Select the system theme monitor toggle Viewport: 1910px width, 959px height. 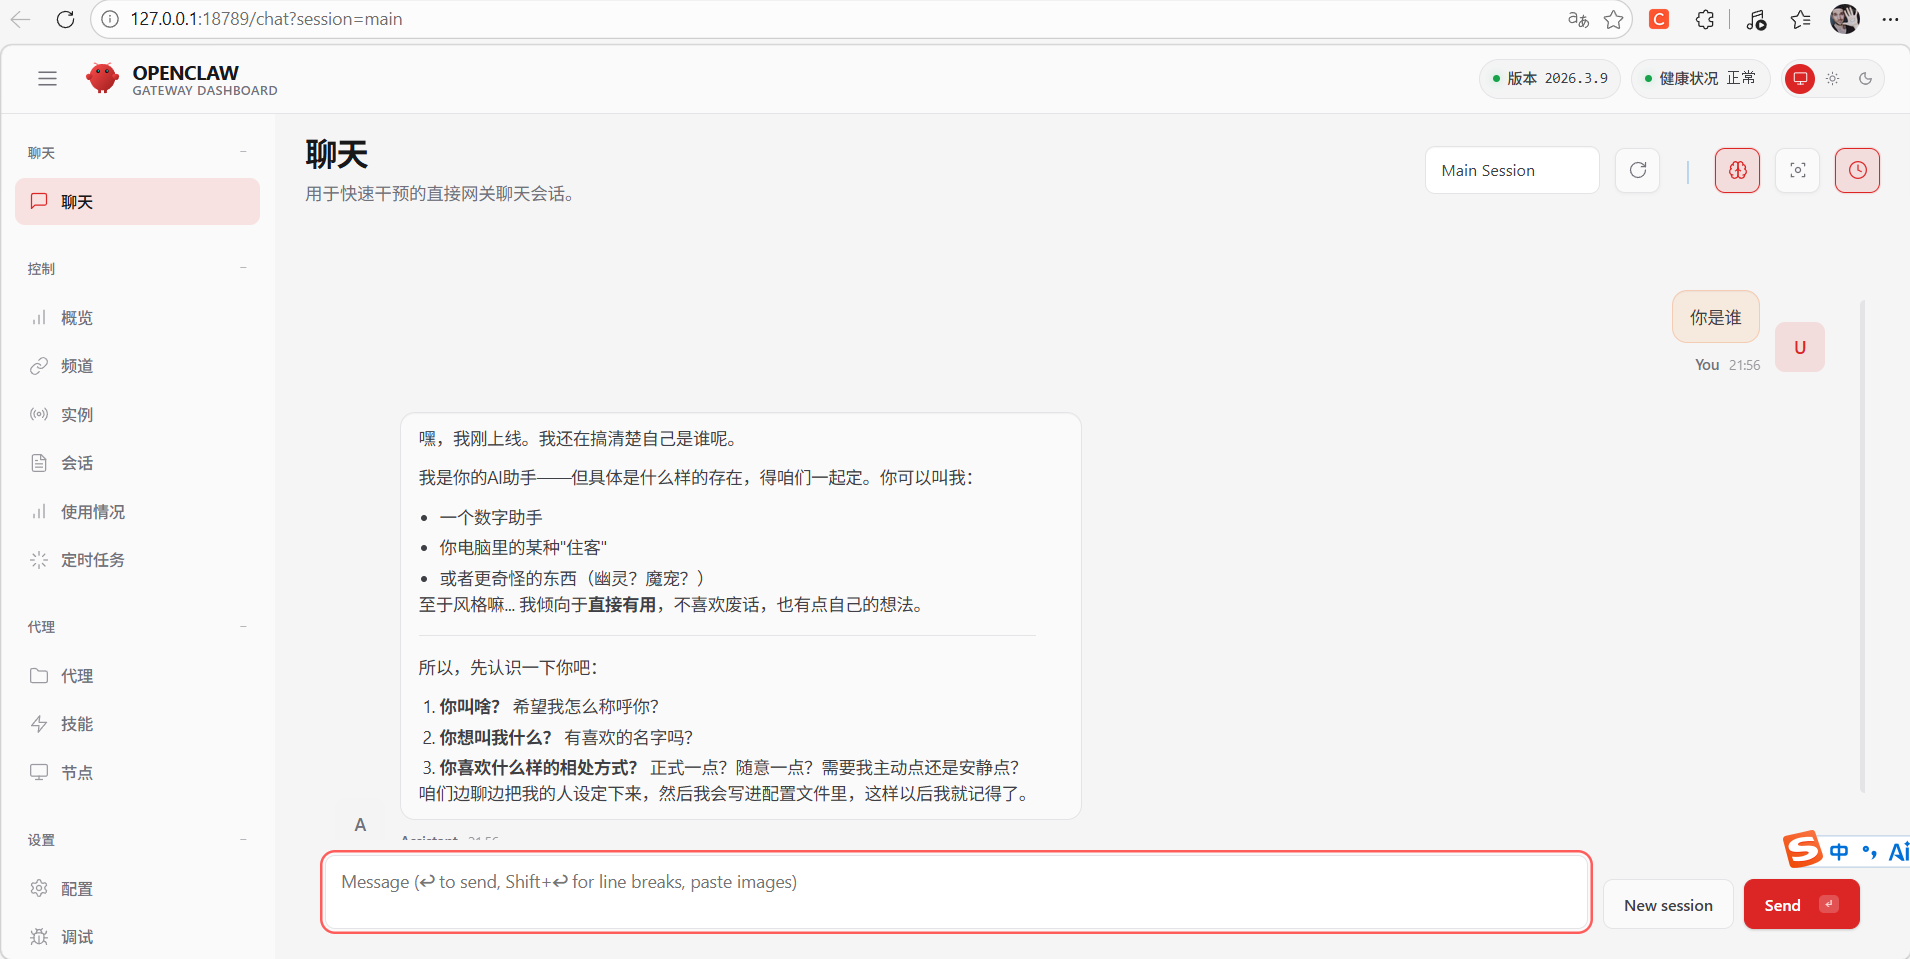pos(1800,79)
